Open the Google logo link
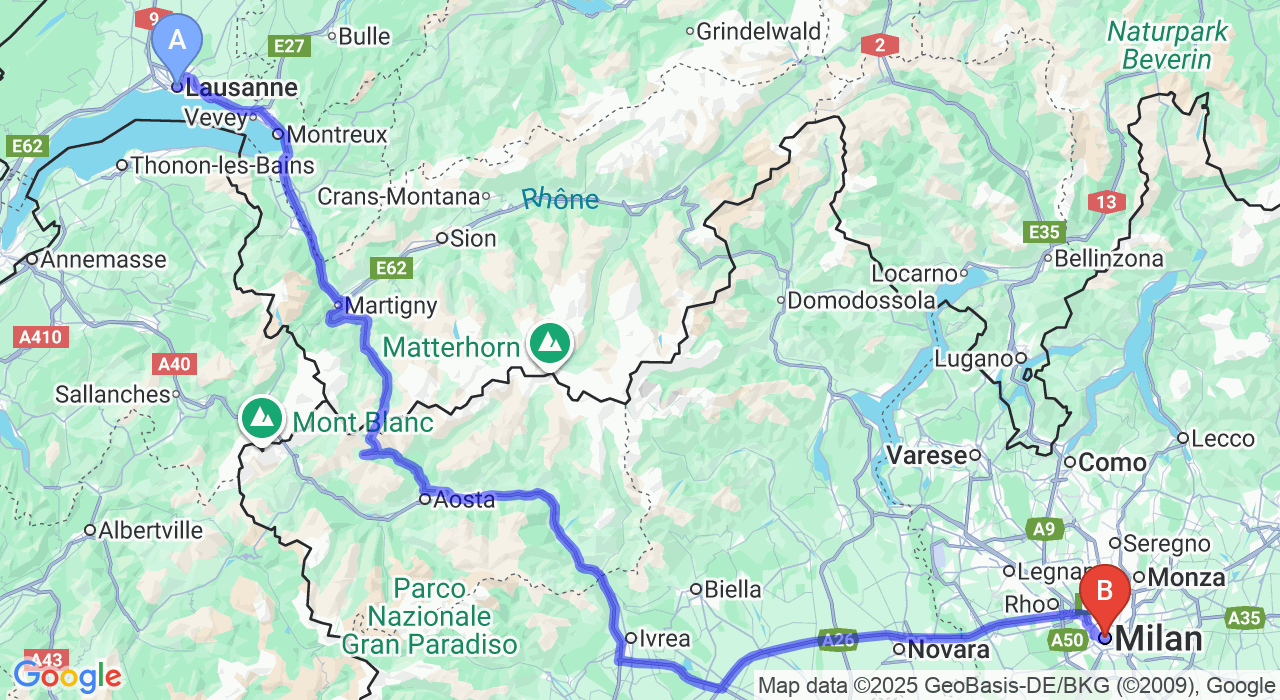The image size is (1280, 700). tap(68, 677)
